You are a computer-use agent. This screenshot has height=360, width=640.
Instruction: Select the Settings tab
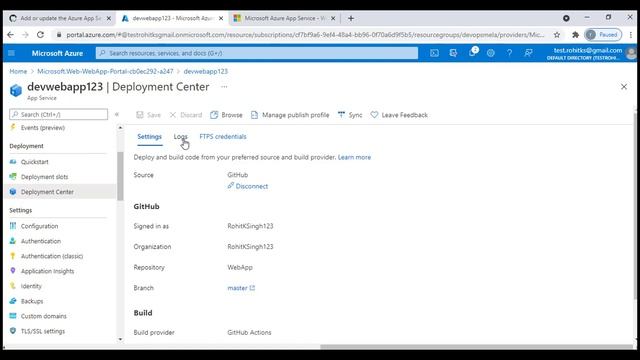(x=149, y=137)
